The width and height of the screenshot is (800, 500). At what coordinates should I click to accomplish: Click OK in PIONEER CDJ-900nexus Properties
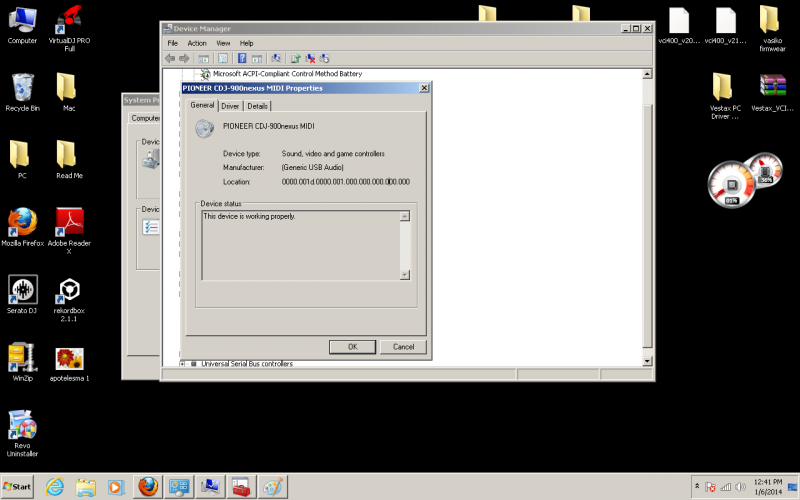(353, 347)
